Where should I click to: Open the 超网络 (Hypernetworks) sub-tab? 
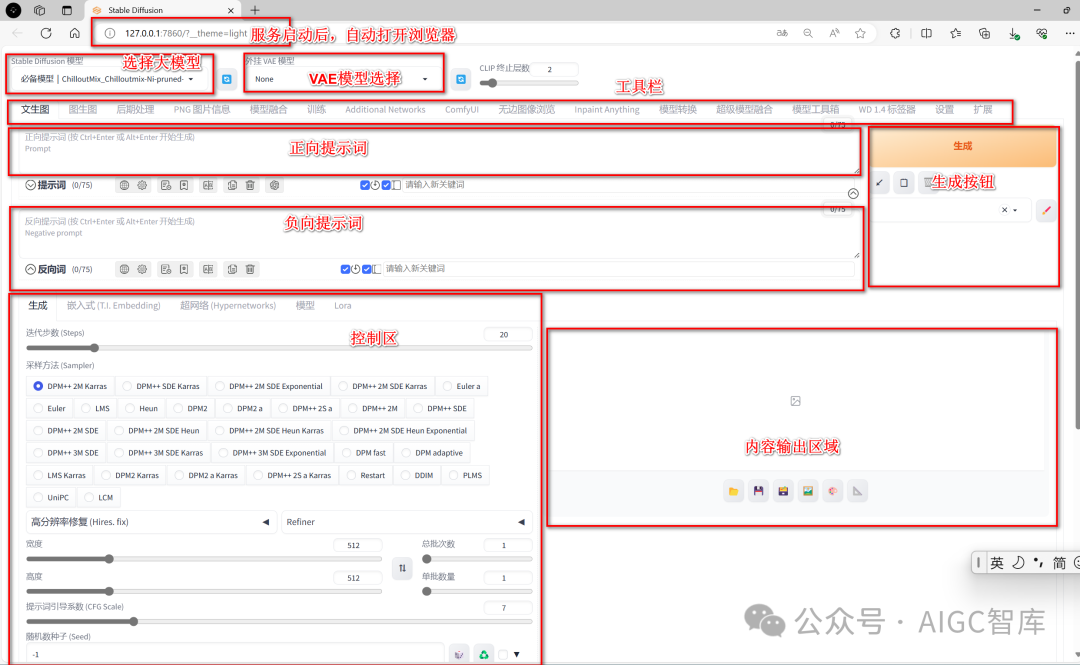(228, 306)
